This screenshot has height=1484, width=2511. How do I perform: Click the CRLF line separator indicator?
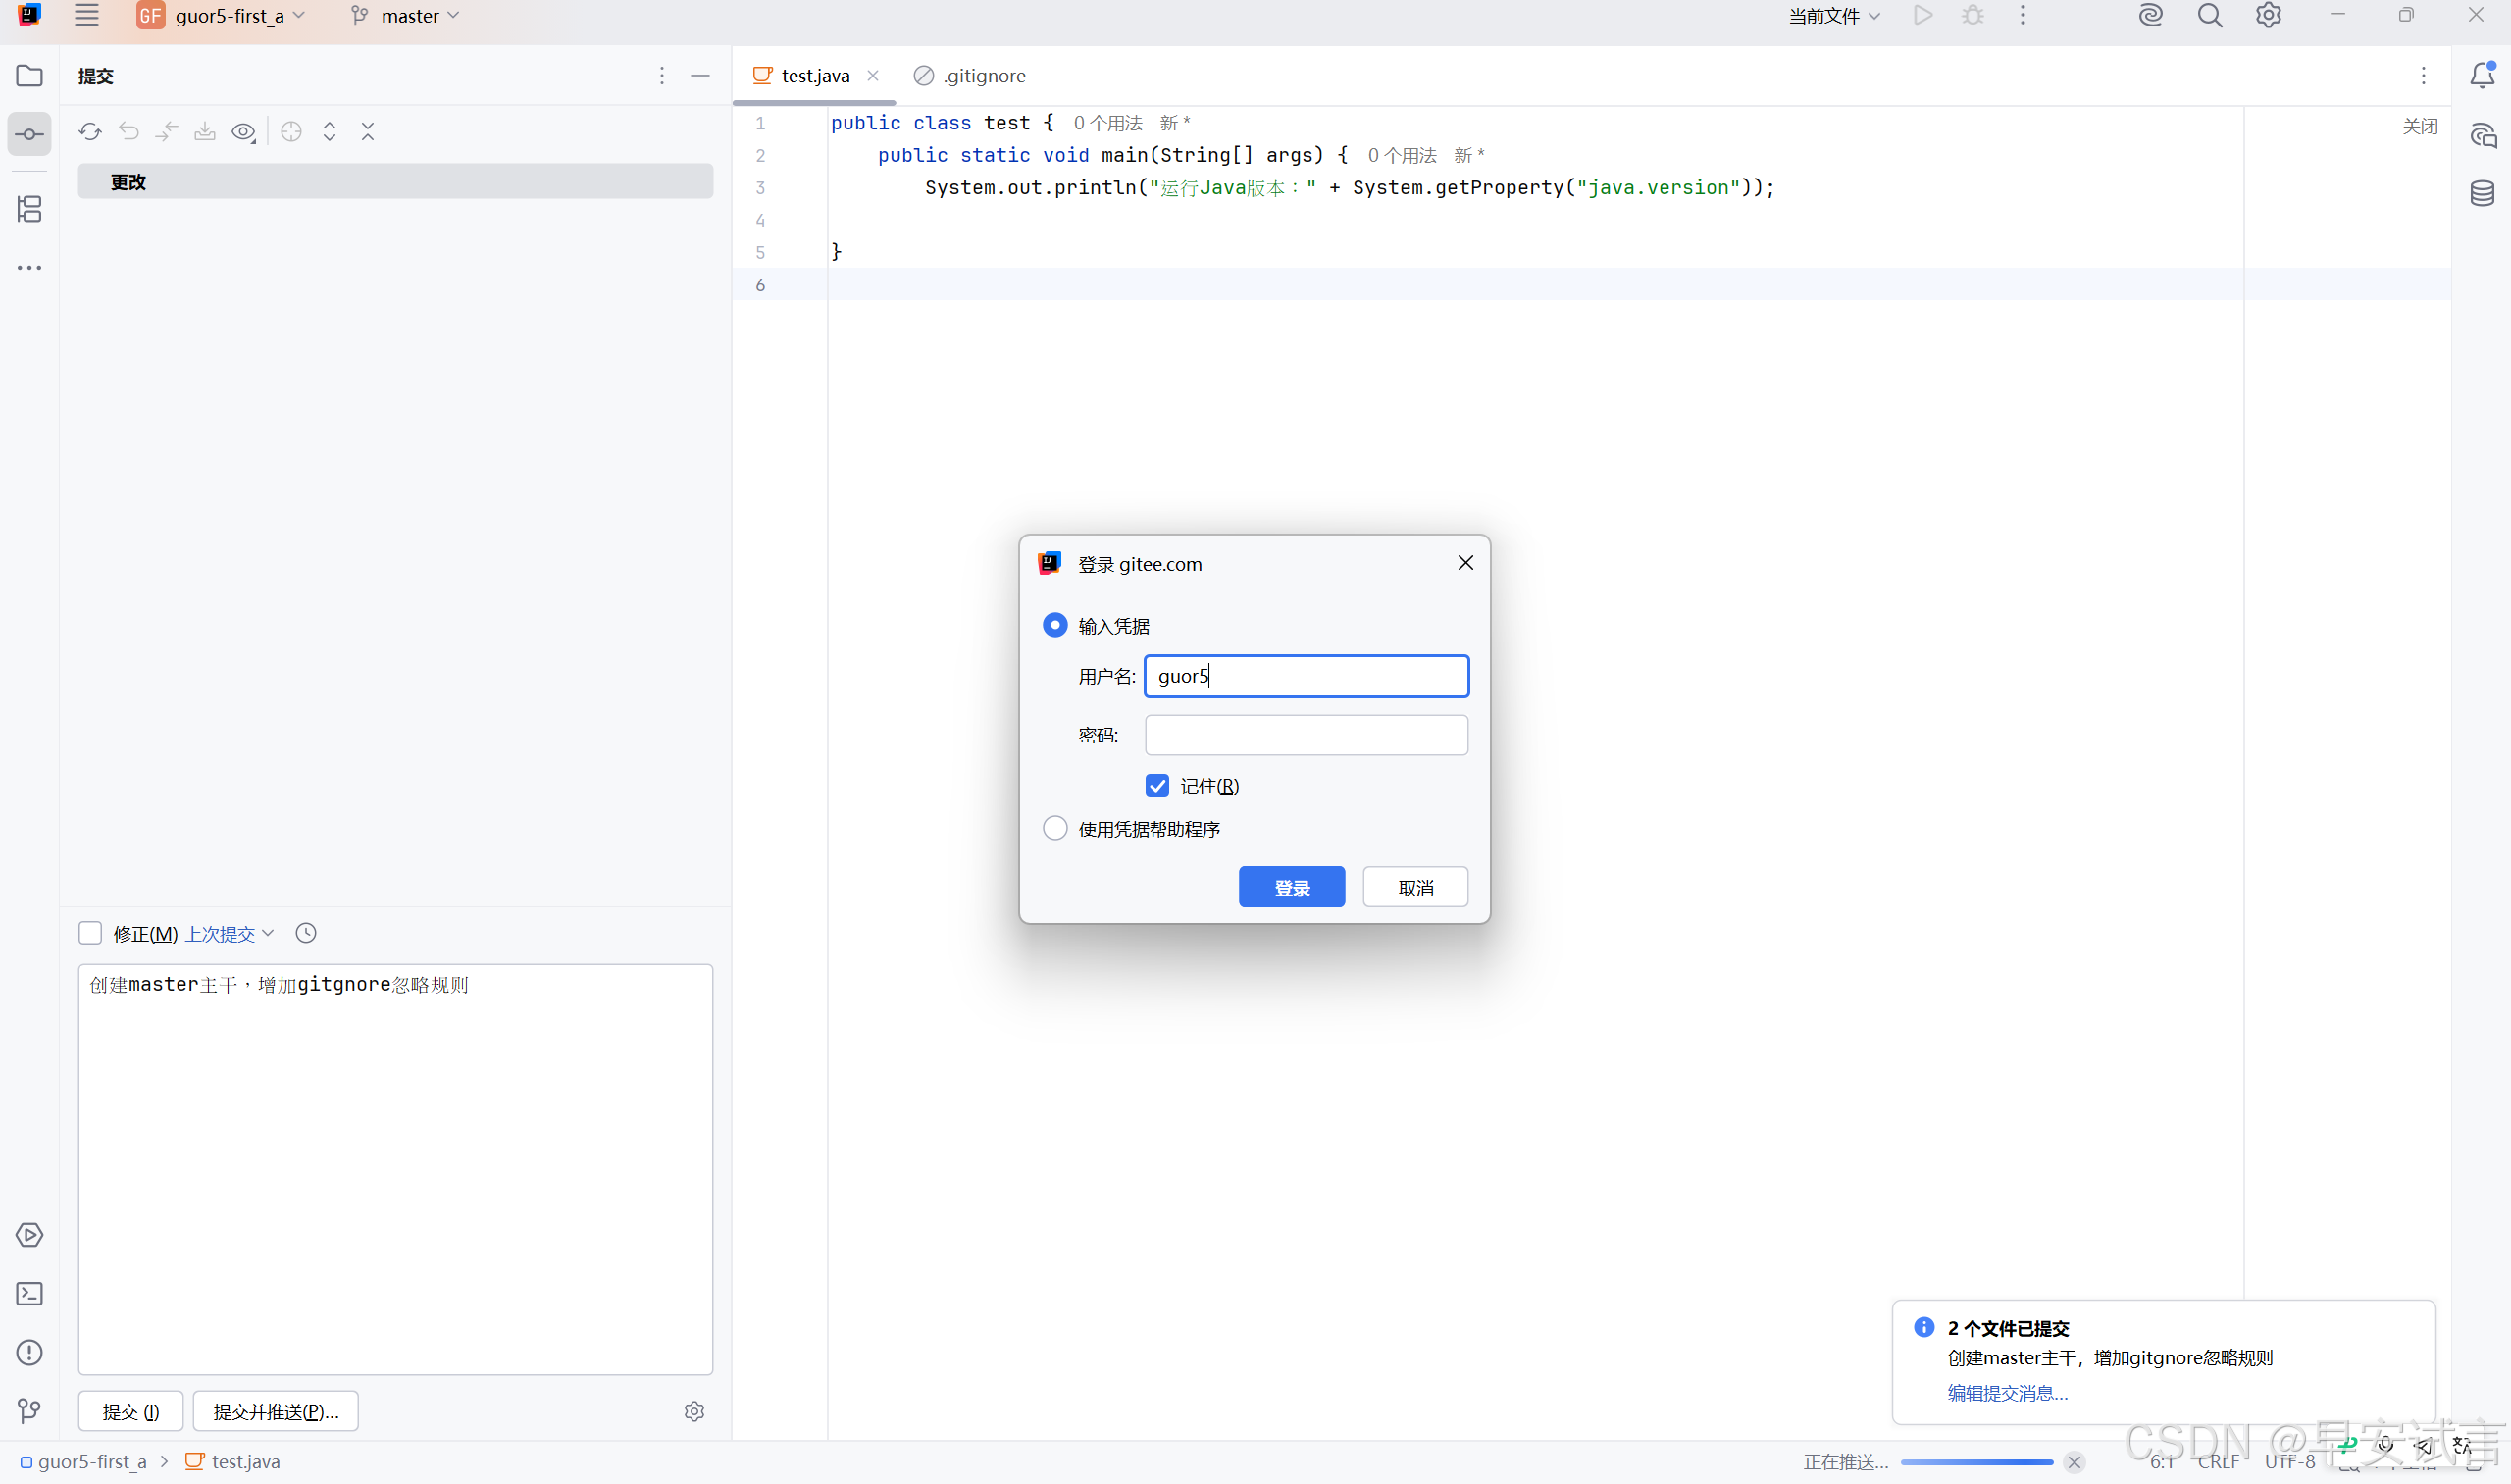click(x=2218, y=1461)
